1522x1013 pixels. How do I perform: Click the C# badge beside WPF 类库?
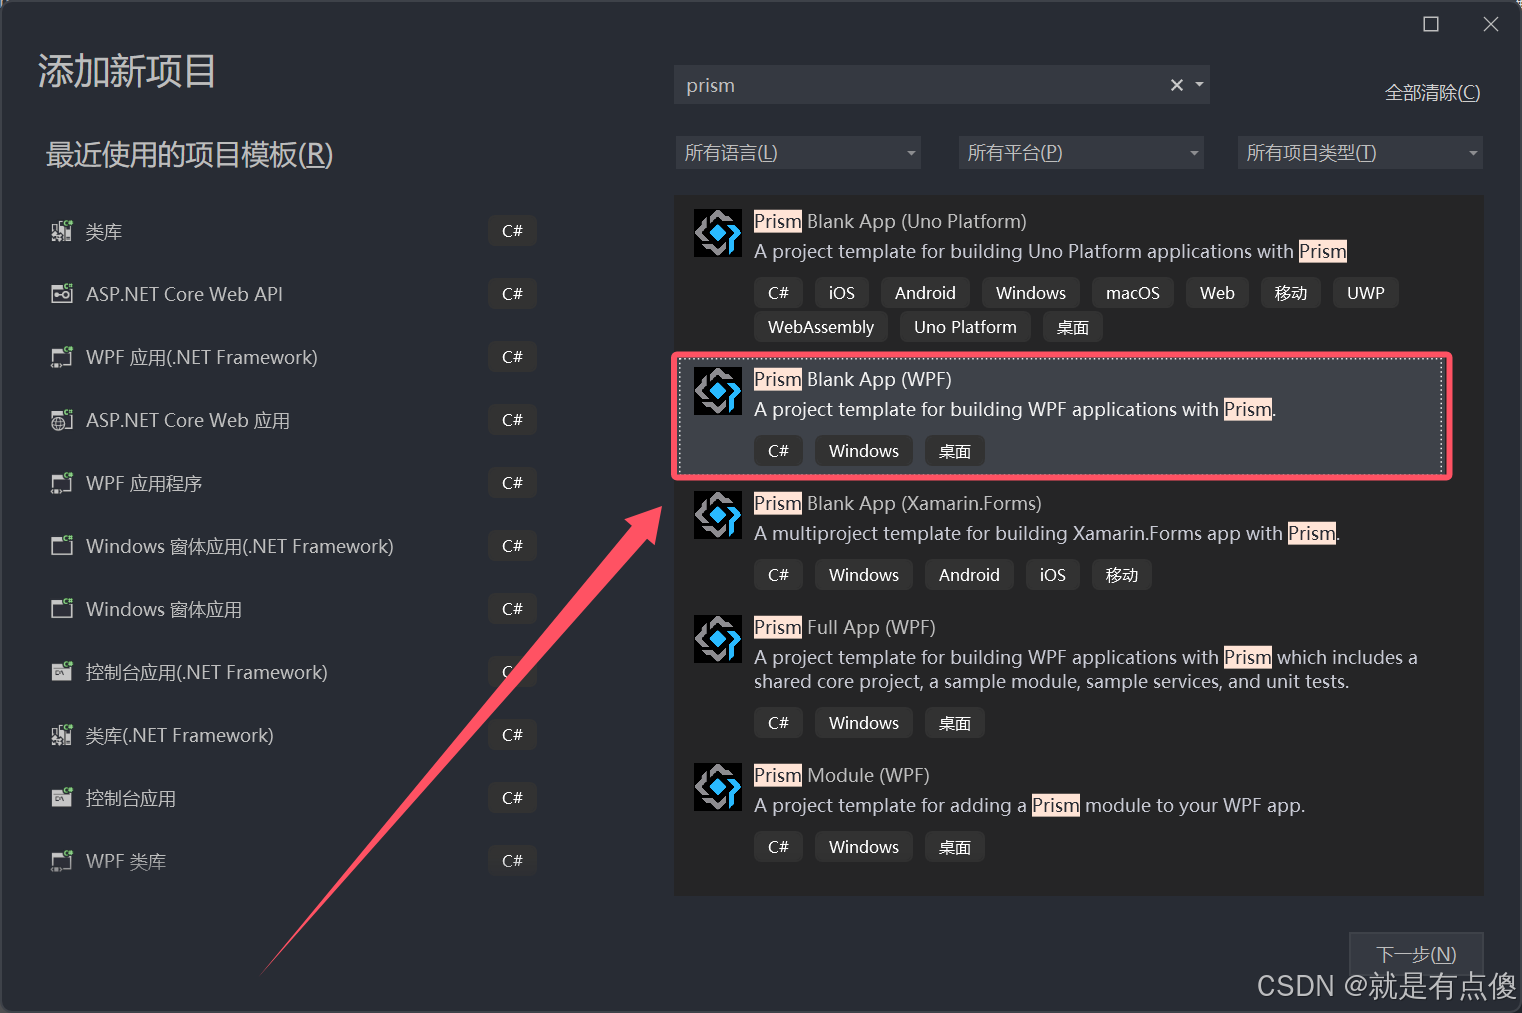pos(512,861)
